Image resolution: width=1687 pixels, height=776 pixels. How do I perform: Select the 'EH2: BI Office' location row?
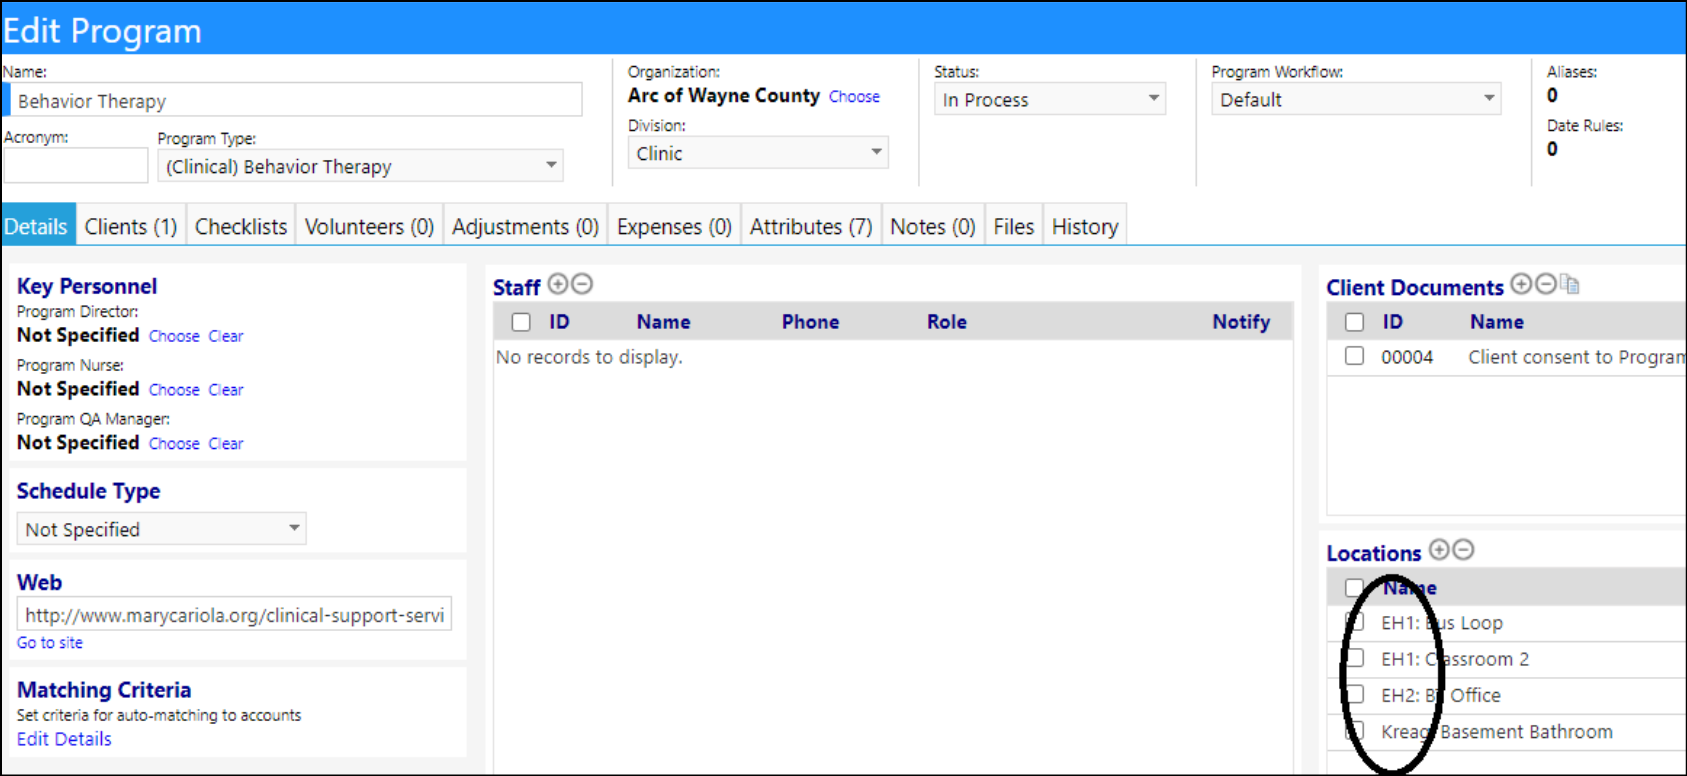1507,695
